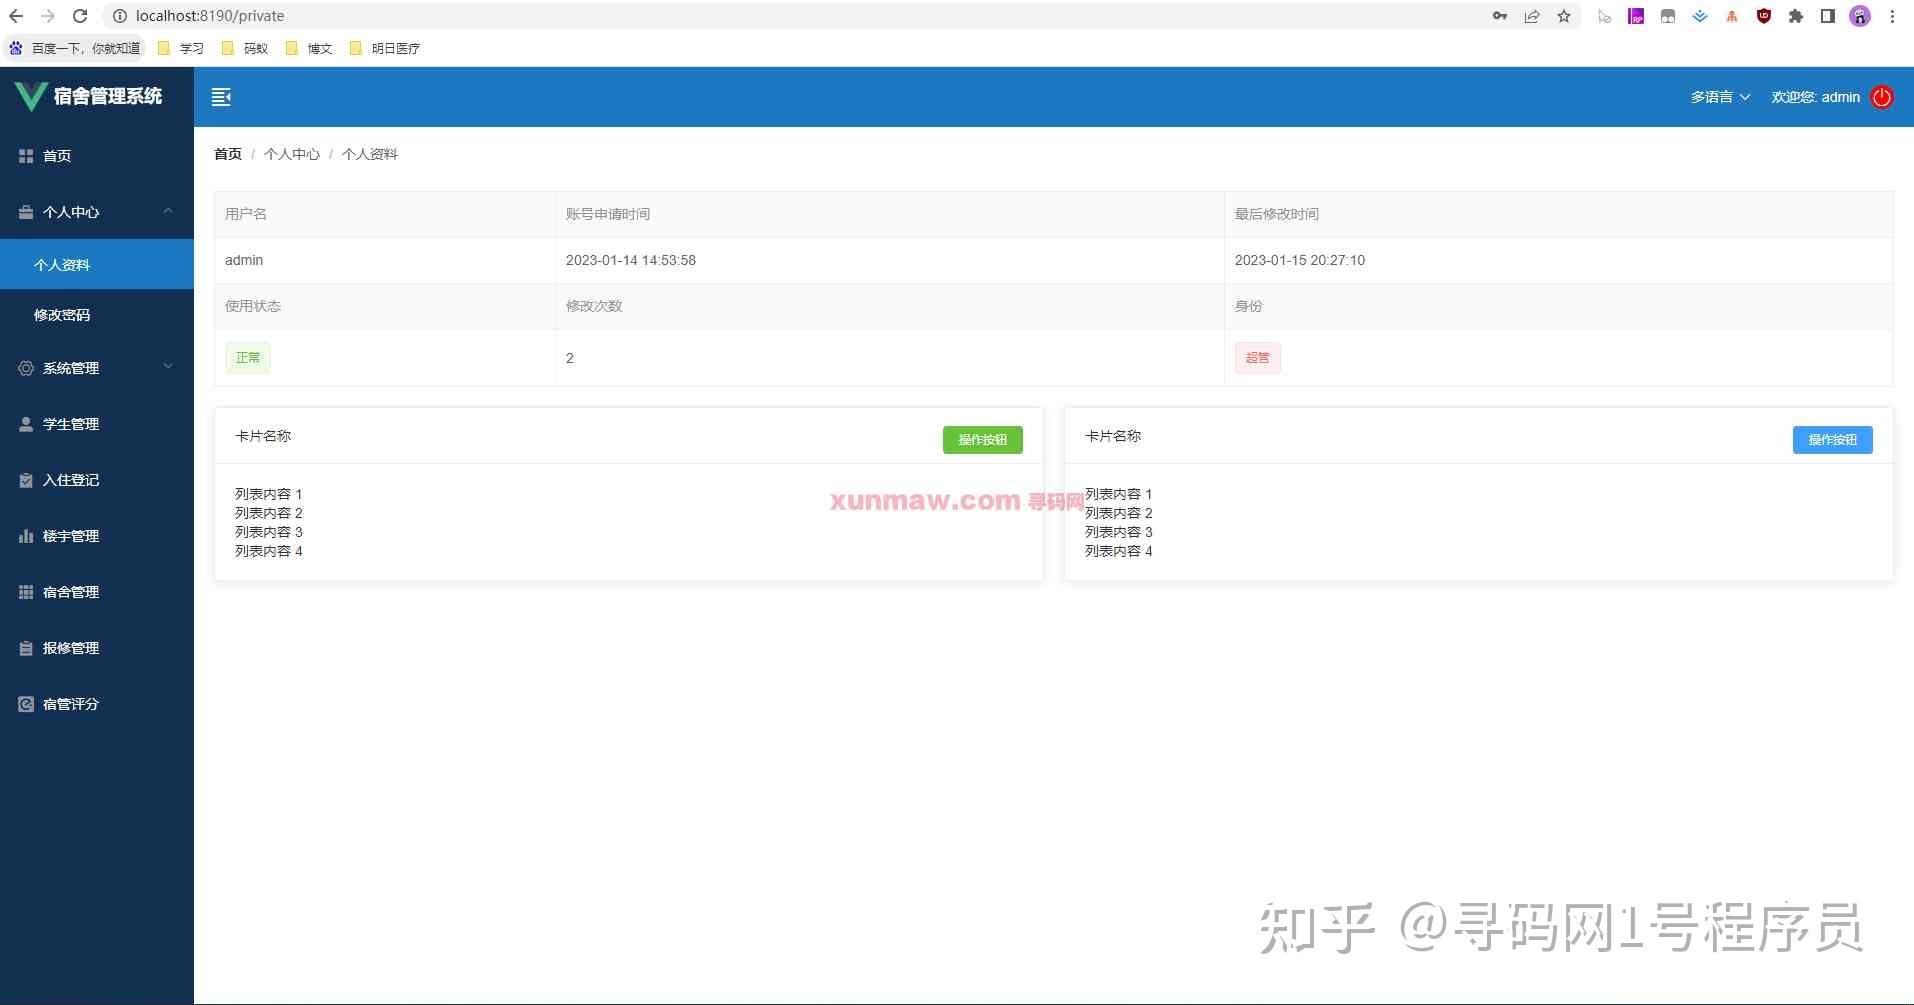Click the 宿舍管理 grid icon

pyautogui.click(x=26, y=592)
